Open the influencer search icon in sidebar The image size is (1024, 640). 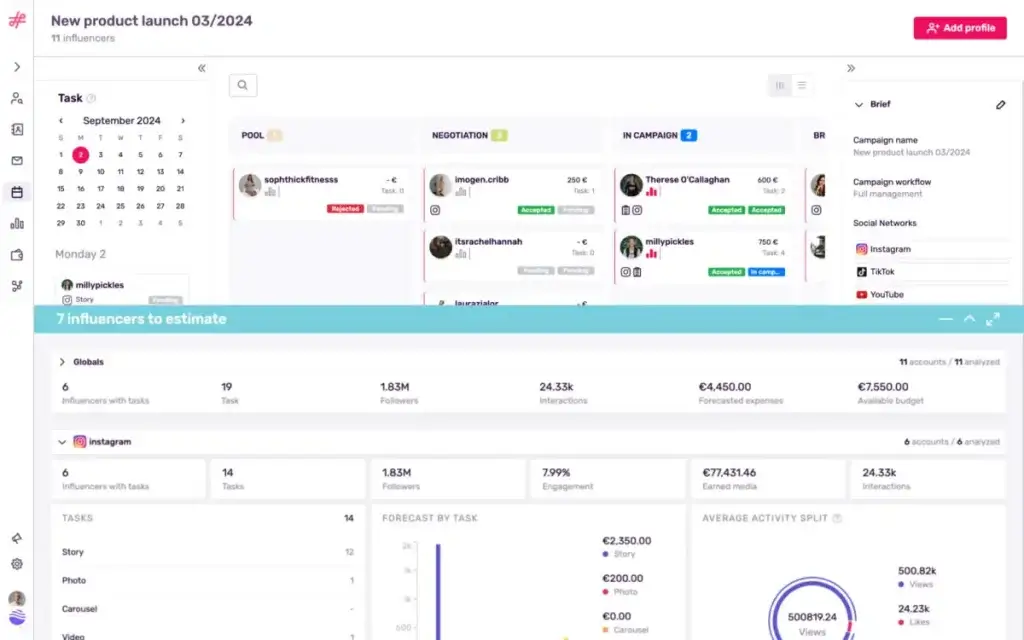pyautogui.click(x=16, y=98)
